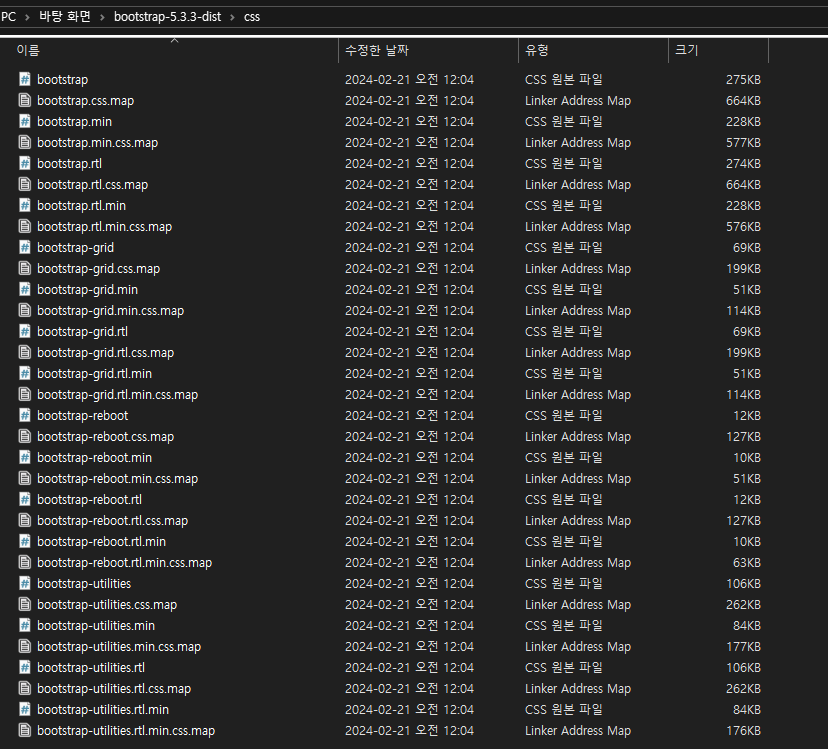This screenshot has width=828, height=749.
Task: Click the CSS icon of bootstrap file
Action: 25,79
